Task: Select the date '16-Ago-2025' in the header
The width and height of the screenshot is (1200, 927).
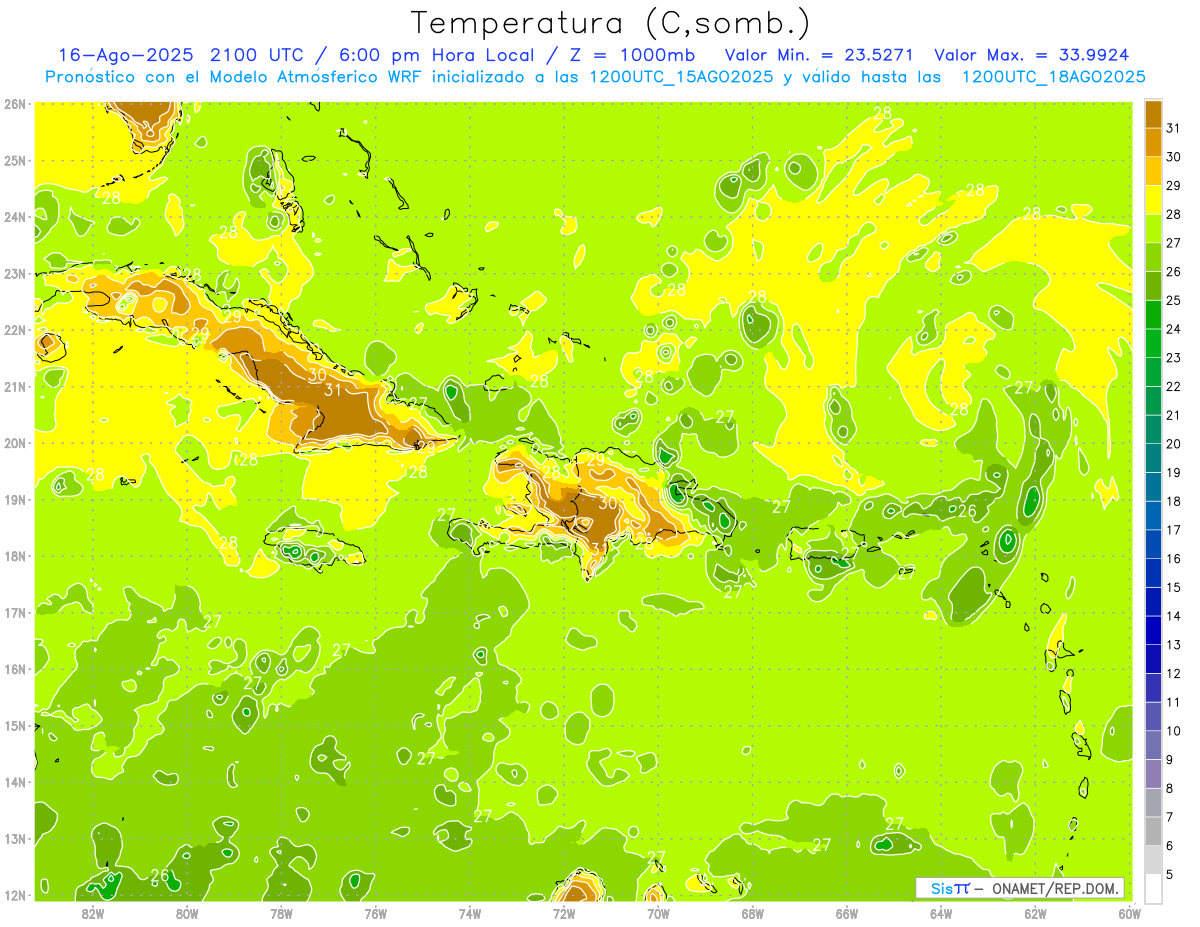Action: (126, 55)
